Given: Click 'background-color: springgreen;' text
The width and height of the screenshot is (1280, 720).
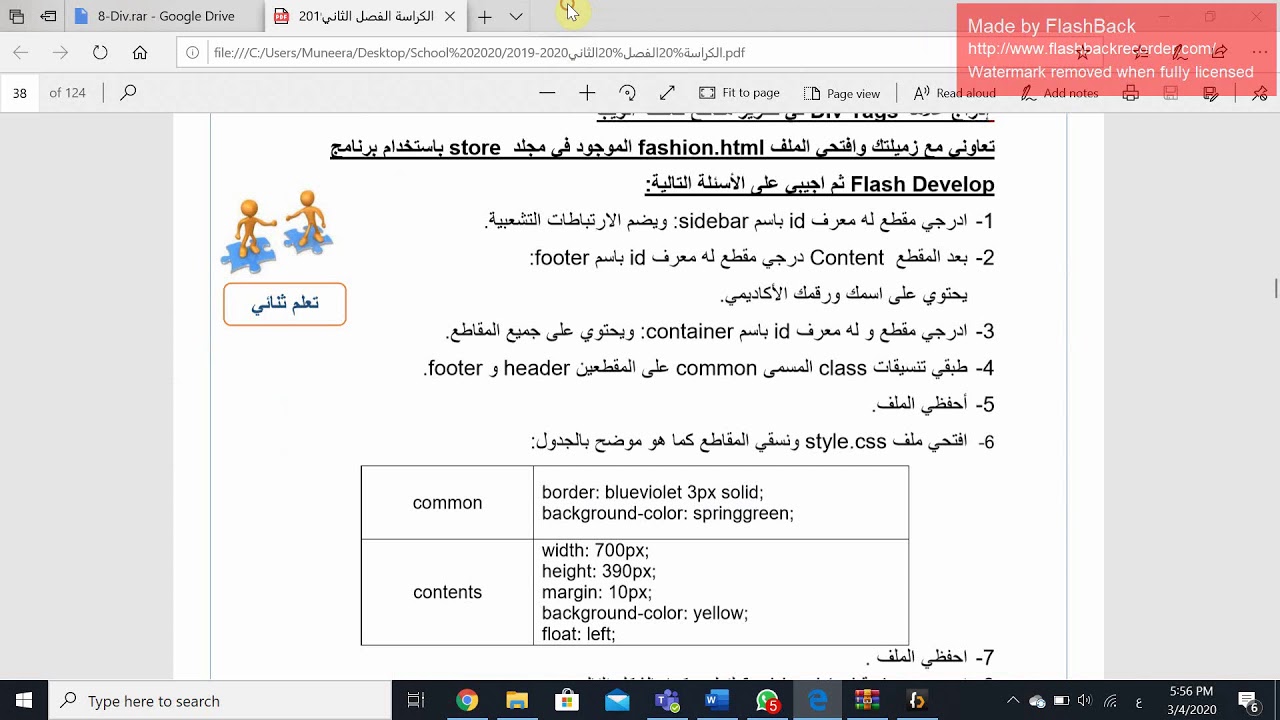Looking at the screenshot, I should [x=667, y=514].
